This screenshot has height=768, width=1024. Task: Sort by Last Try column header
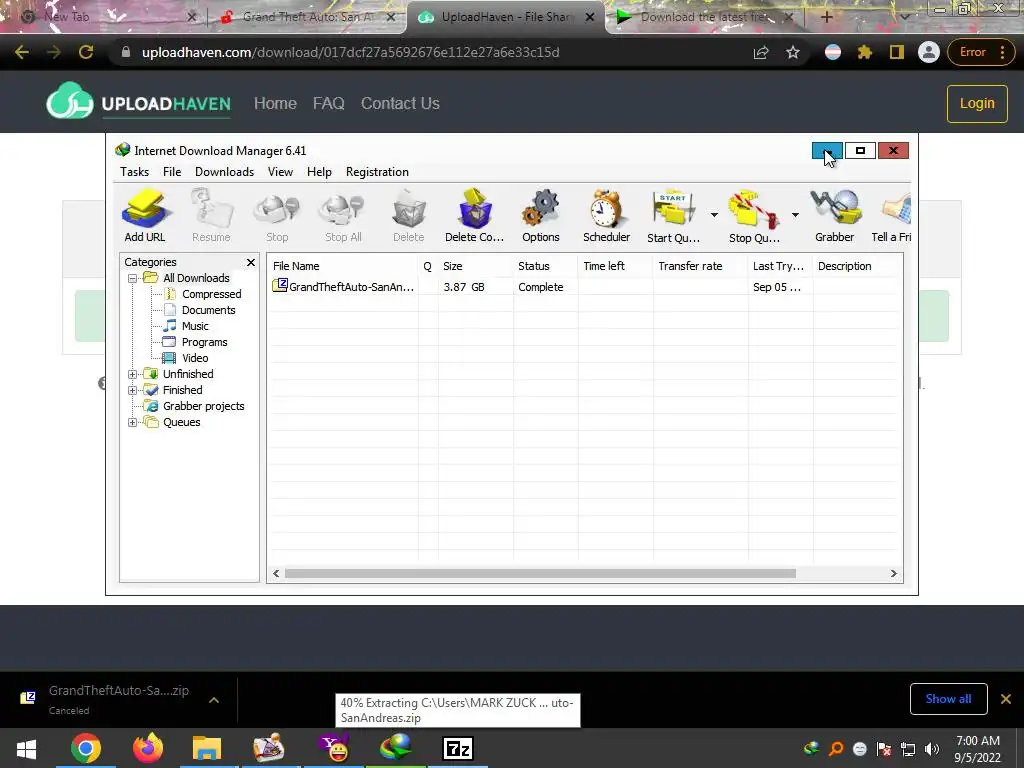[x=780, y=266]
